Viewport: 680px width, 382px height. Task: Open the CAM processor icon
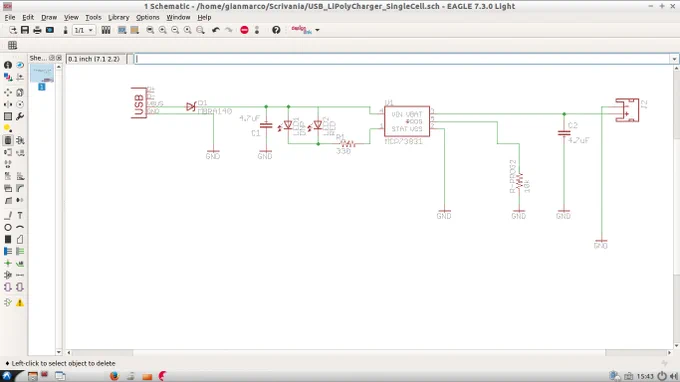pyautogui.click(x=50, y=30)
